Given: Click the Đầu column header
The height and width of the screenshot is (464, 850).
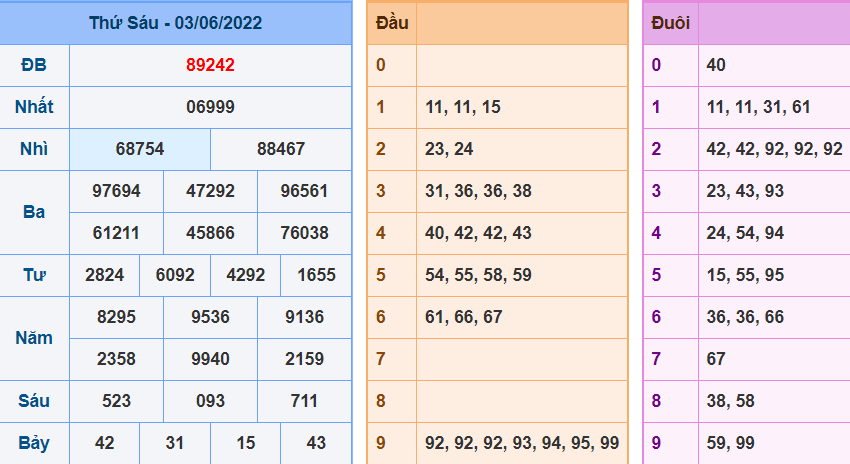Looking at the screenshot, I should (x=392, y=23).
